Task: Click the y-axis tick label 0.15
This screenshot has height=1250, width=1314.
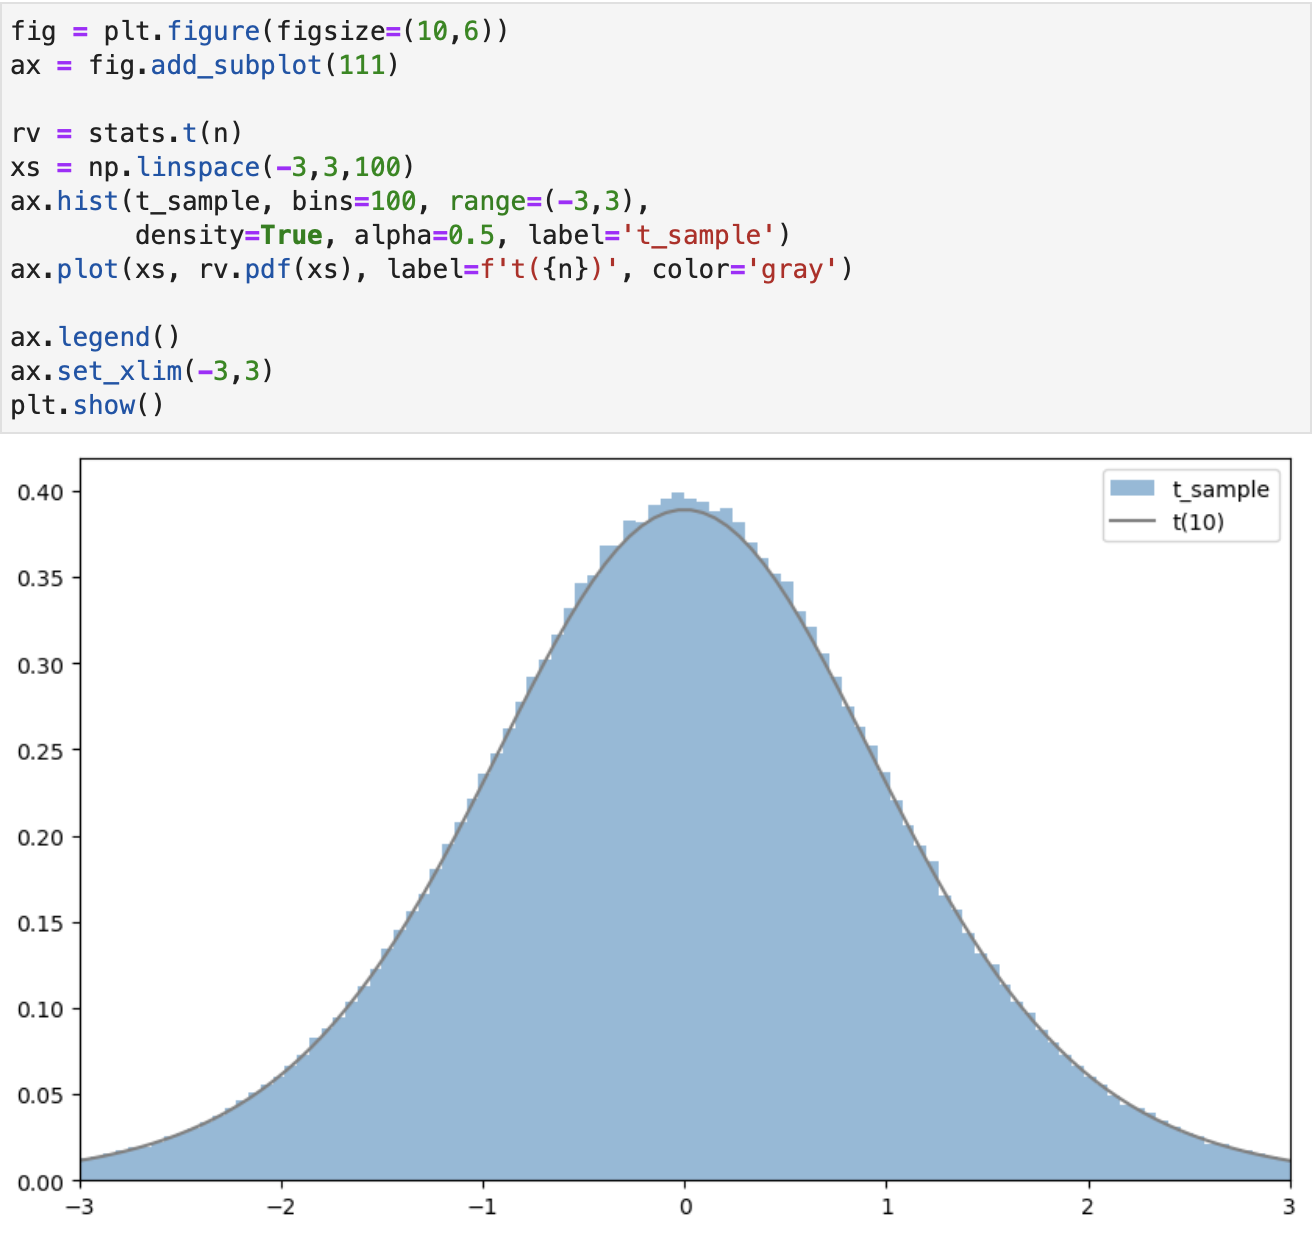Action: [41, 923]
